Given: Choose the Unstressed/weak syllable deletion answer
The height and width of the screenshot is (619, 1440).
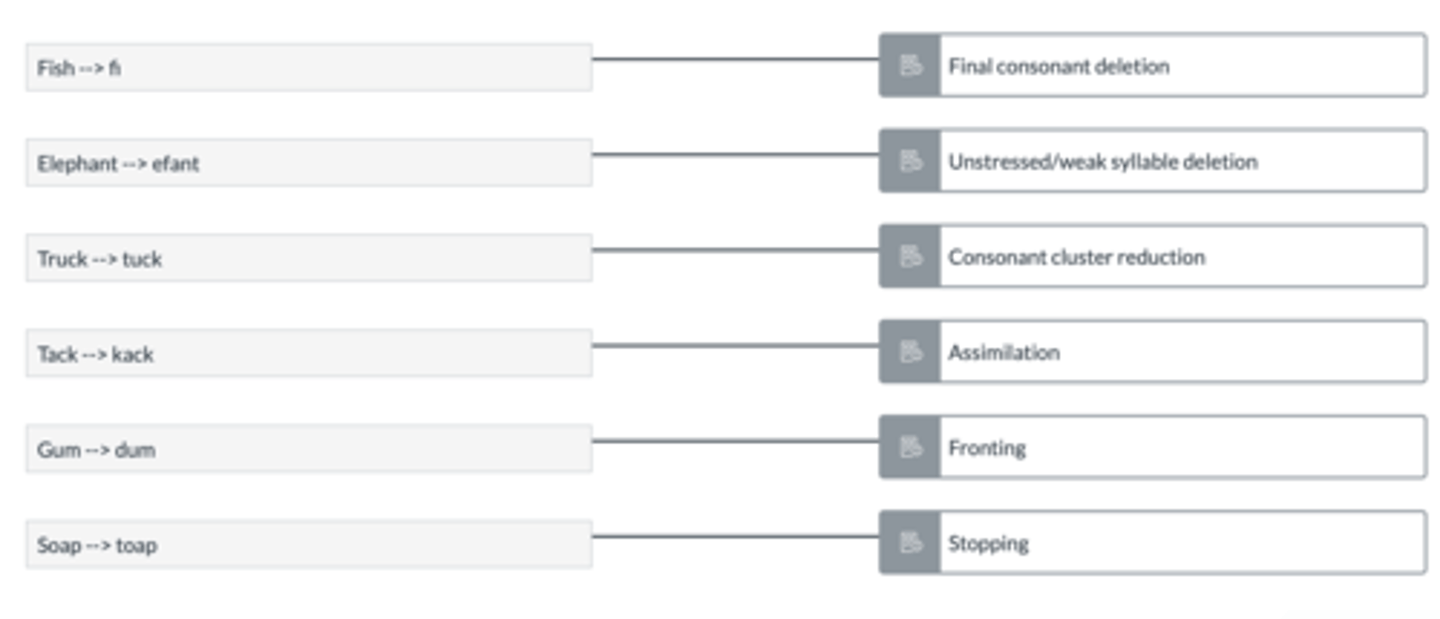Looking at the screenshot, I should [1153, 161].
